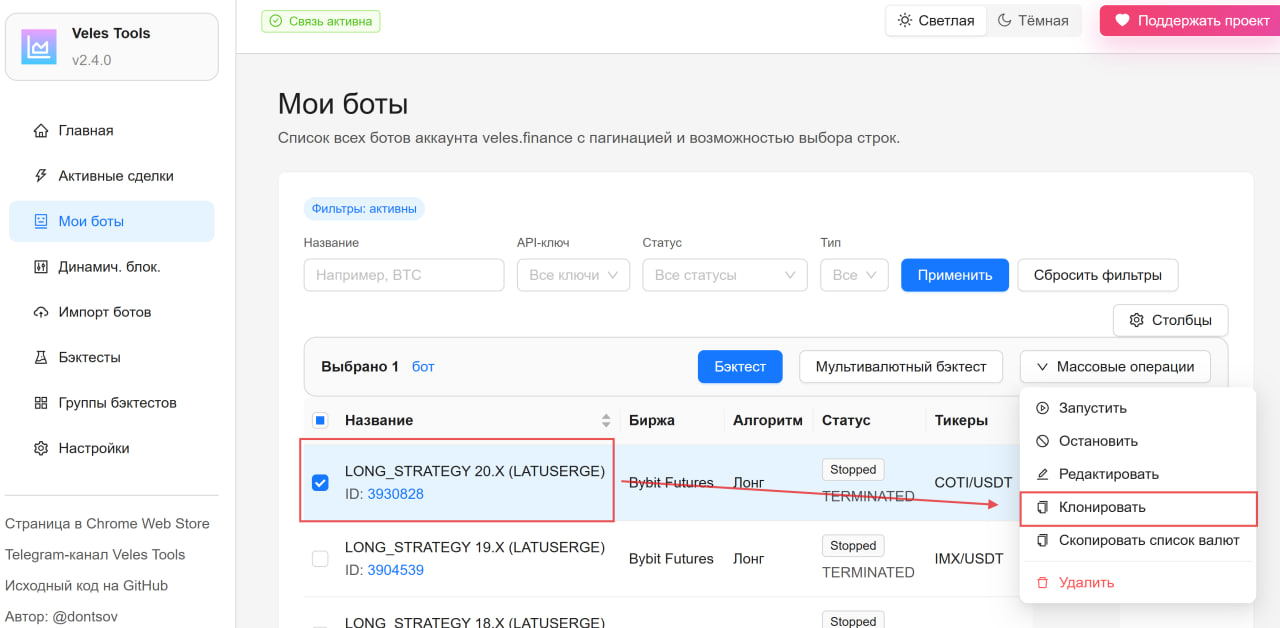Open the Главная sidebar page

pyautogui.click(x=112, y=131)
